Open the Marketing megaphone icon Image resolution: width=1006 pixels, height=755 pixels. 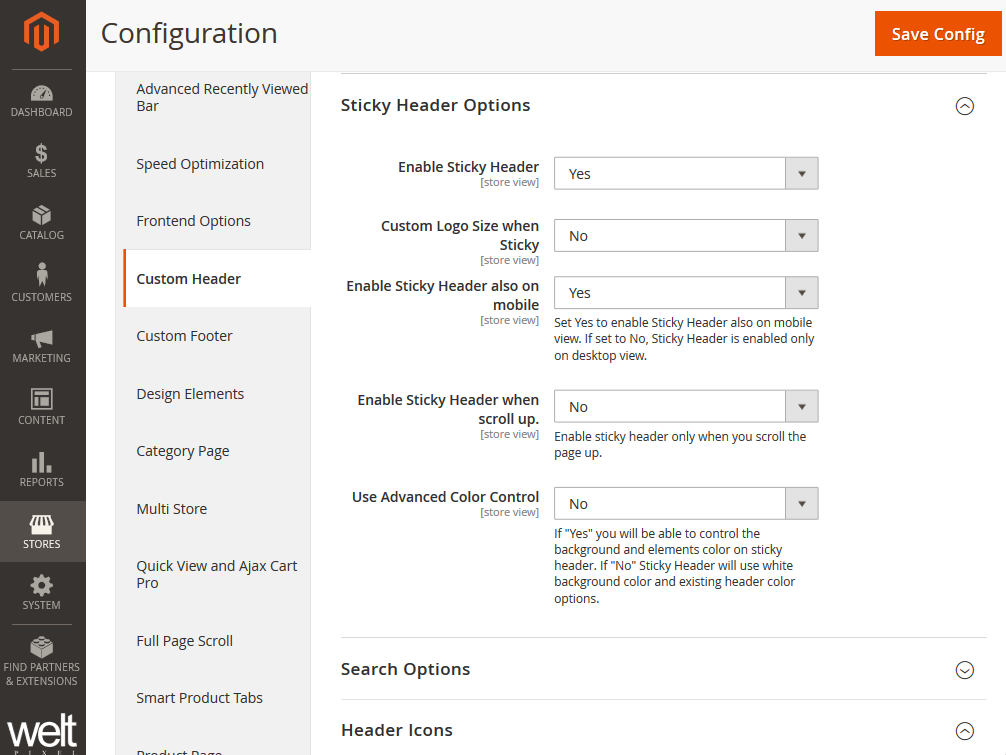coord(42,339)
